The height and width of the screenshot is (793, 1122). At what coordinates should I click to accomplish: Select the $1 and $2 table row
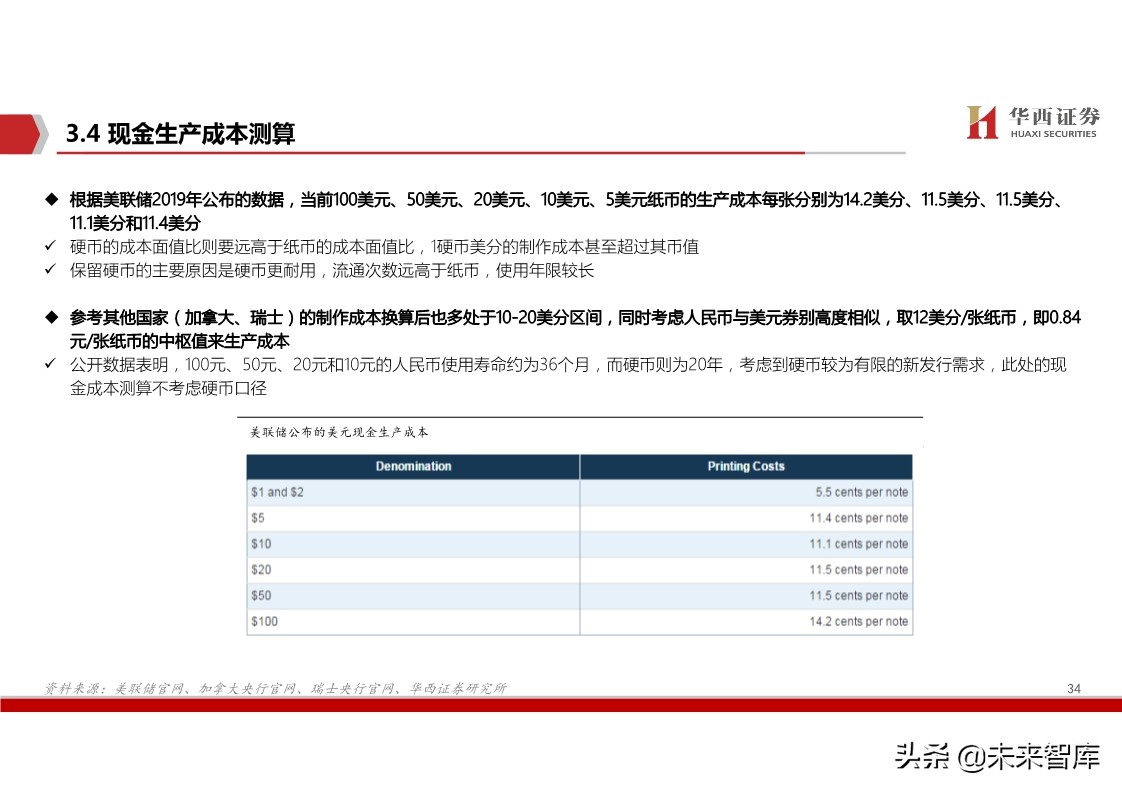point(580,492)
